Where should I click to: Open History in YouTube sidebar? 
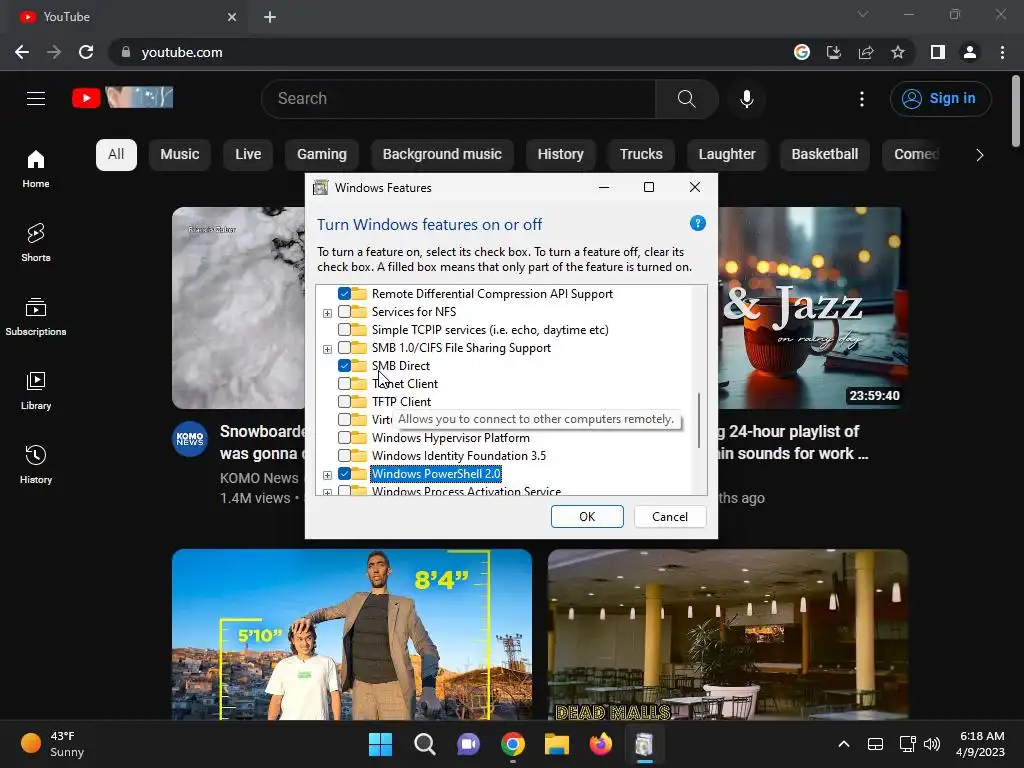pyautogui.click(x=36, y=464)
